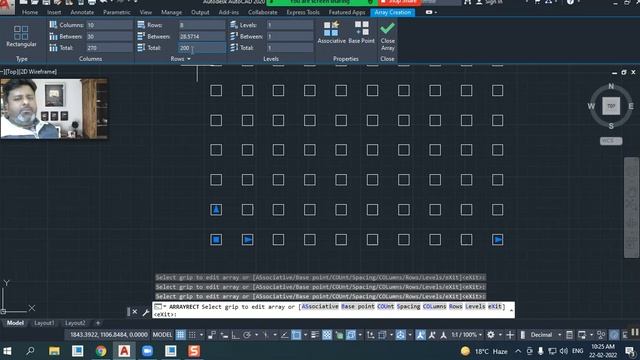Click the Stop Share red button
Viewport: 640px width, 360px height.
click(399, 2)
